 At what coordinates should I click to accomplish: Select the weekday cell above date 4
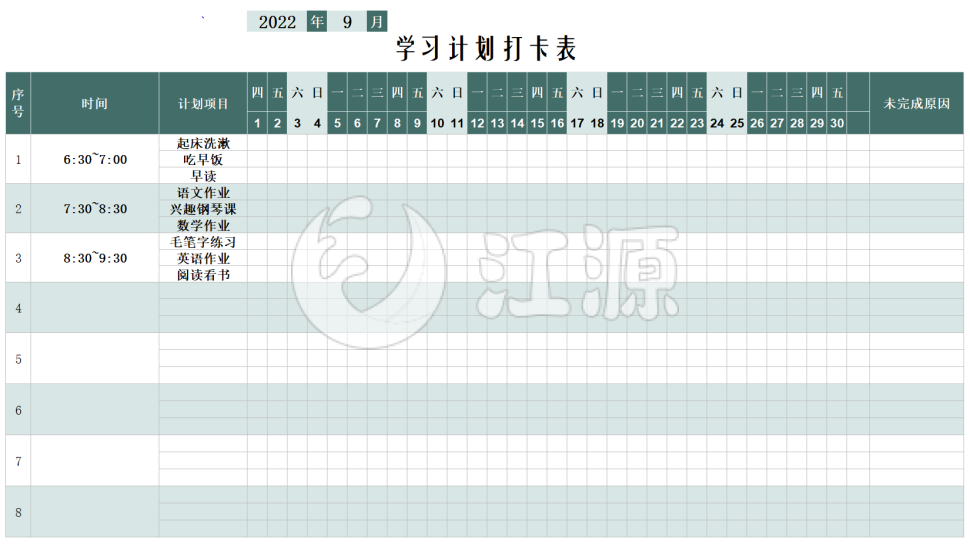[x=317, y=92]
